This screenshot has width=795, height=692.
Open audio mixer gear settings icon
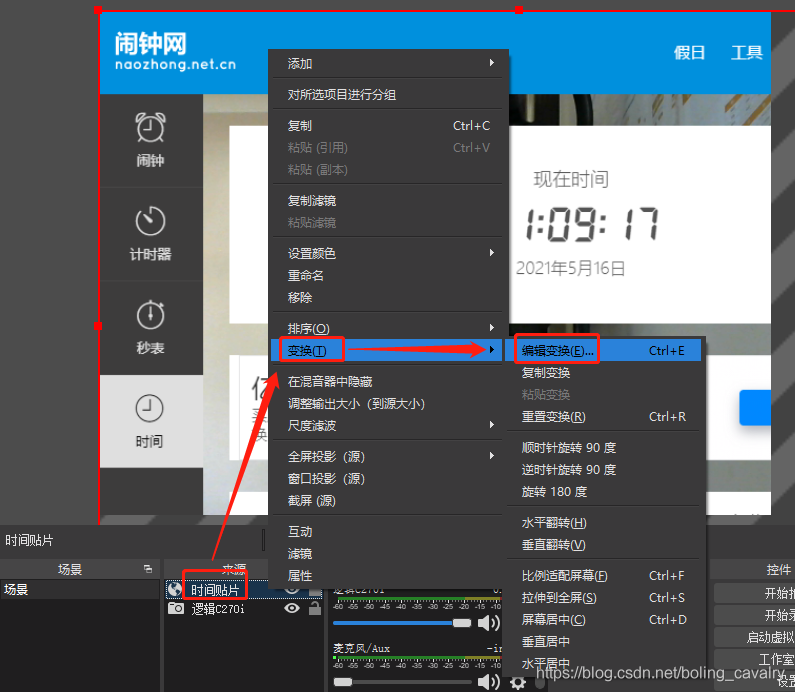[x=518, y=682]
